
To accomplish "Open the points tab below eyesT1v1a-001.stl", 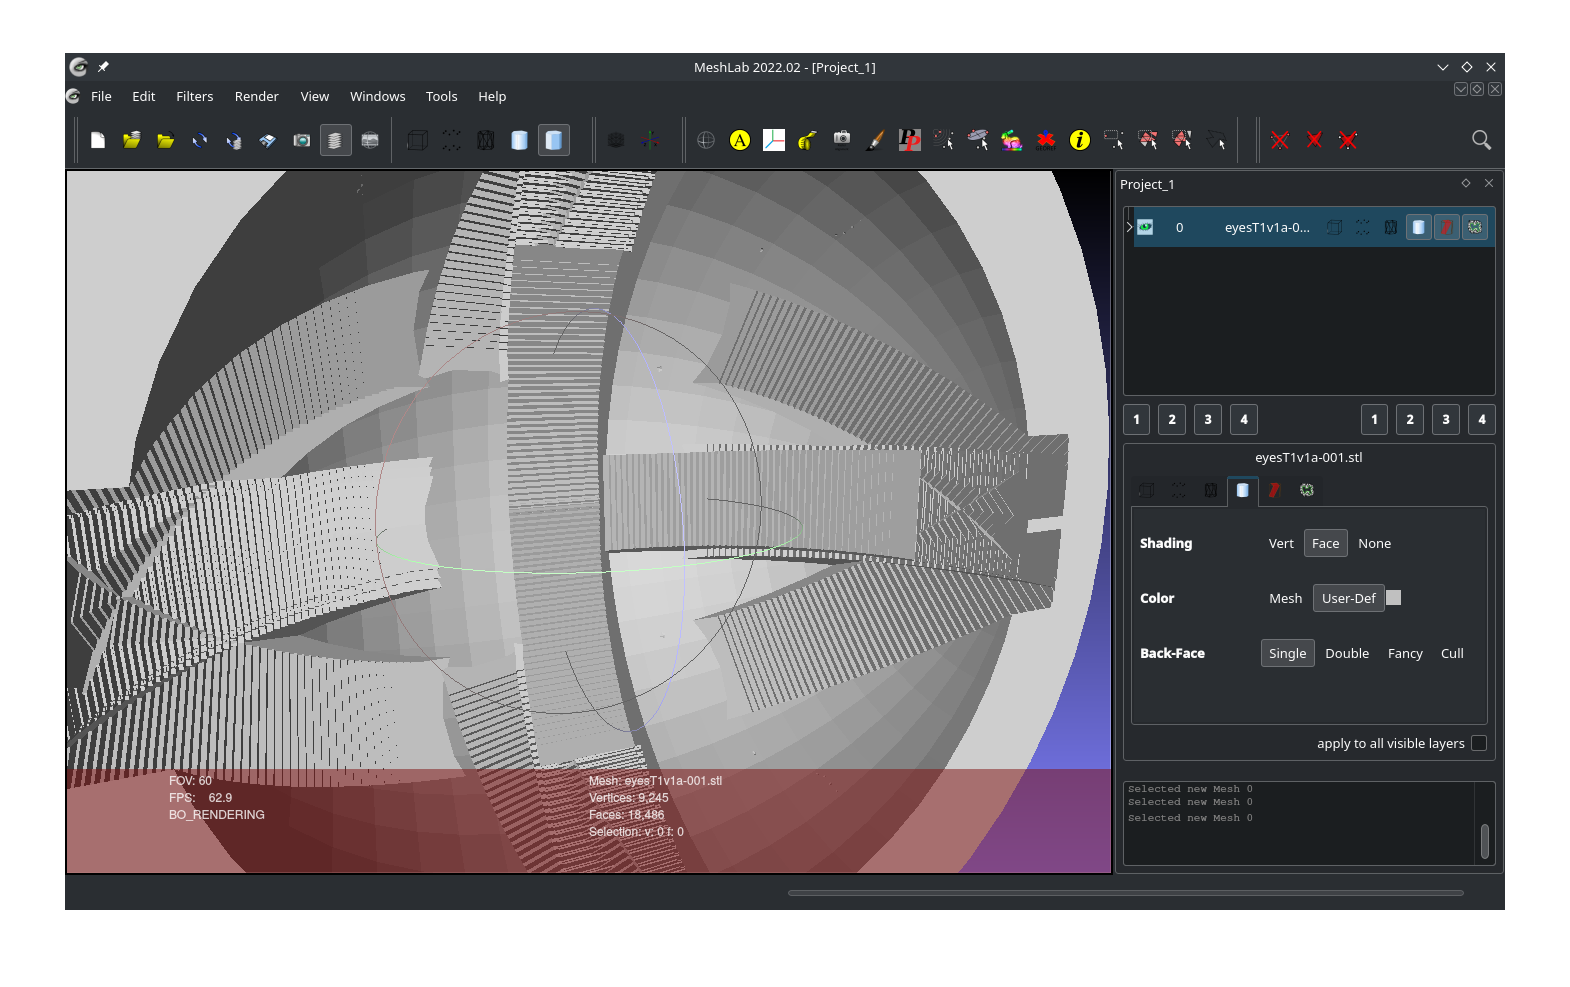I will click(x=1179, y=490).
